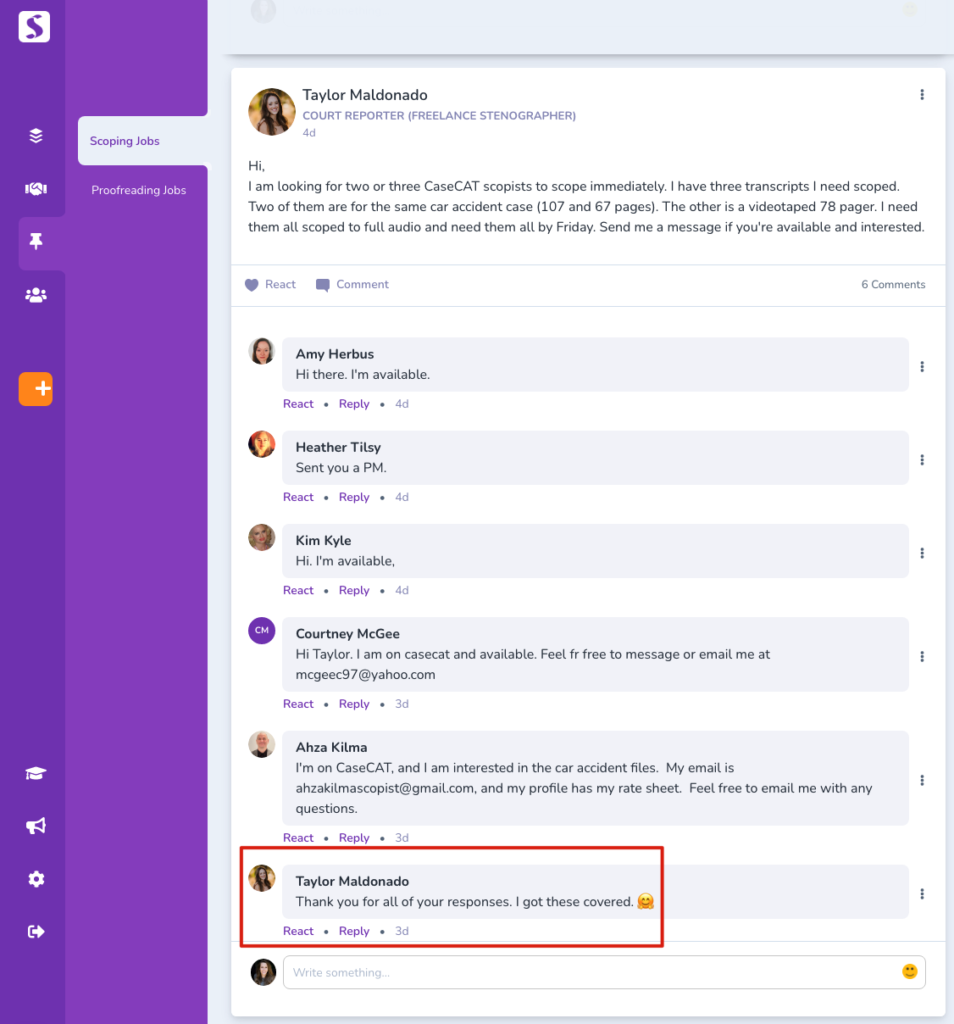Open Ahza Kilma's avatar
The width and height of the screenshot is (954, 1024).
click(x=262, y=744)
